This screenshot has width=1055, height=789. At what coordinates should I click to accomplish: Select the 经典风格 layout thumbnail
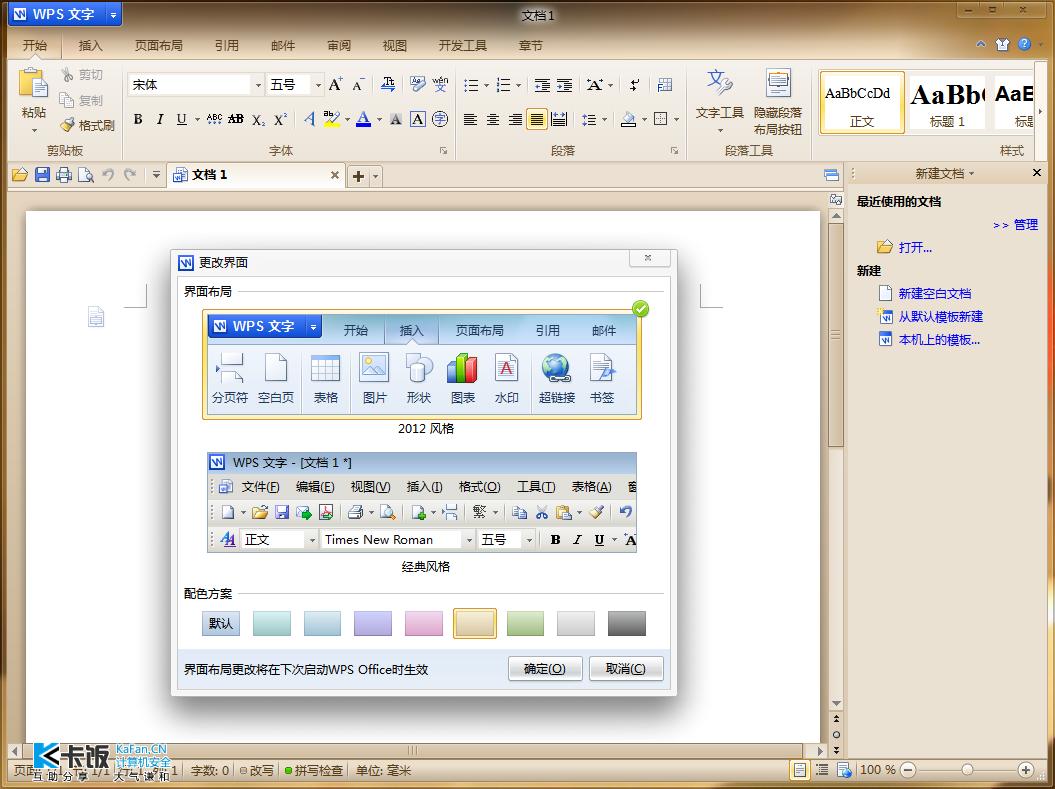pyautogui.click(x=422, y=502)
